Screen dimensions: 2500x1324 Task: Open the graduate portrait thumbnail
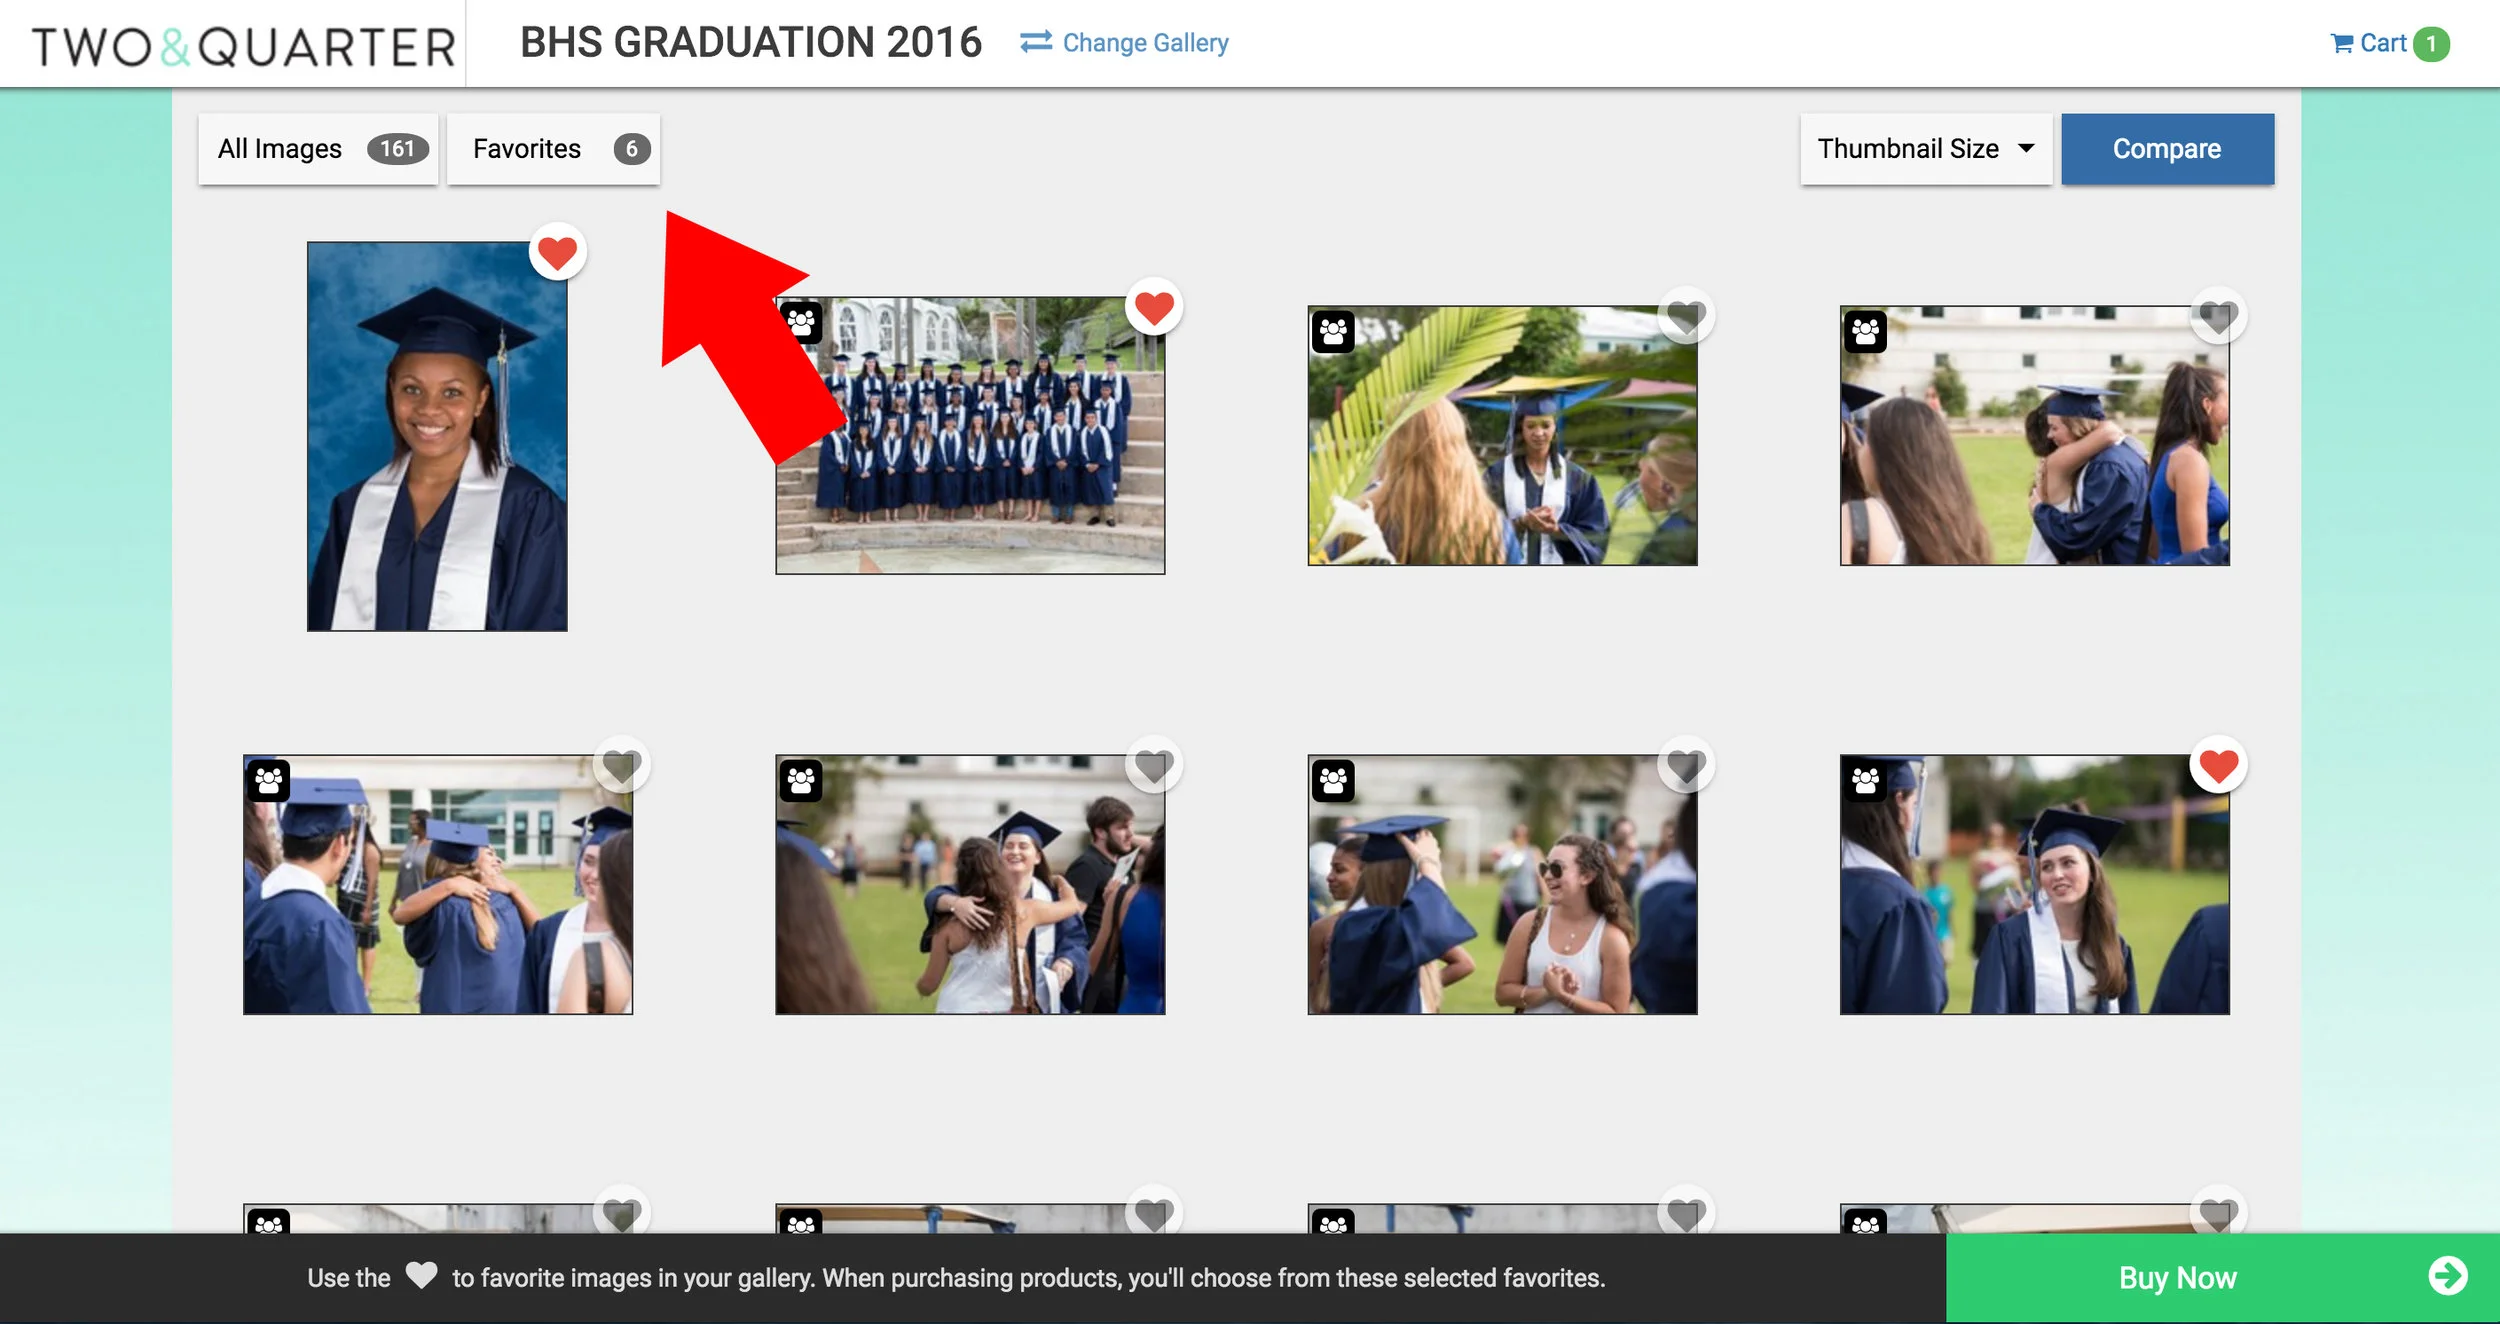(x=437, y=436)
